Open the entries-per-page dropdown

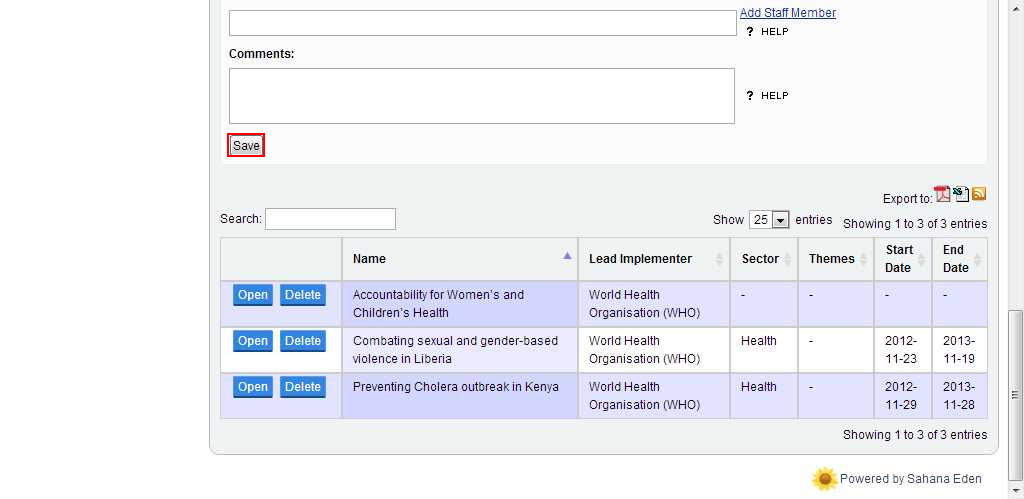click(x=770, y=220)
